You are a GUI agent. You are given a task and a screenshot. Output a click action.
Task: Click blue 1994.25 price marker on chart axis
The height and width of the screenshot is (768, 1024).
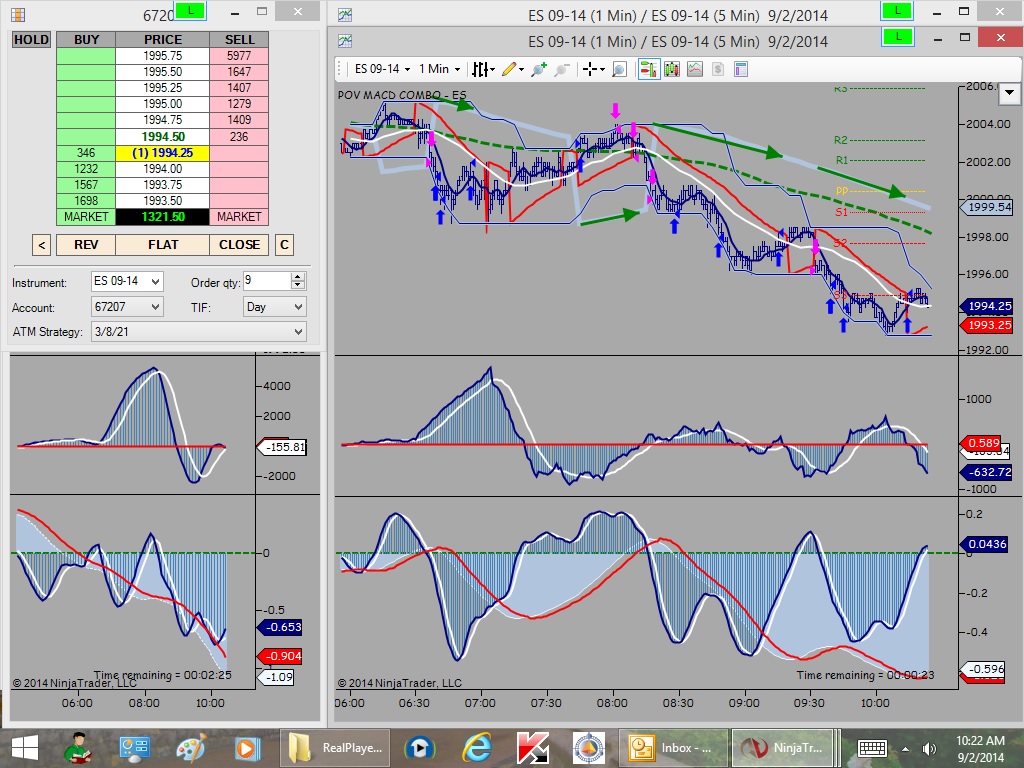point(986,306)
